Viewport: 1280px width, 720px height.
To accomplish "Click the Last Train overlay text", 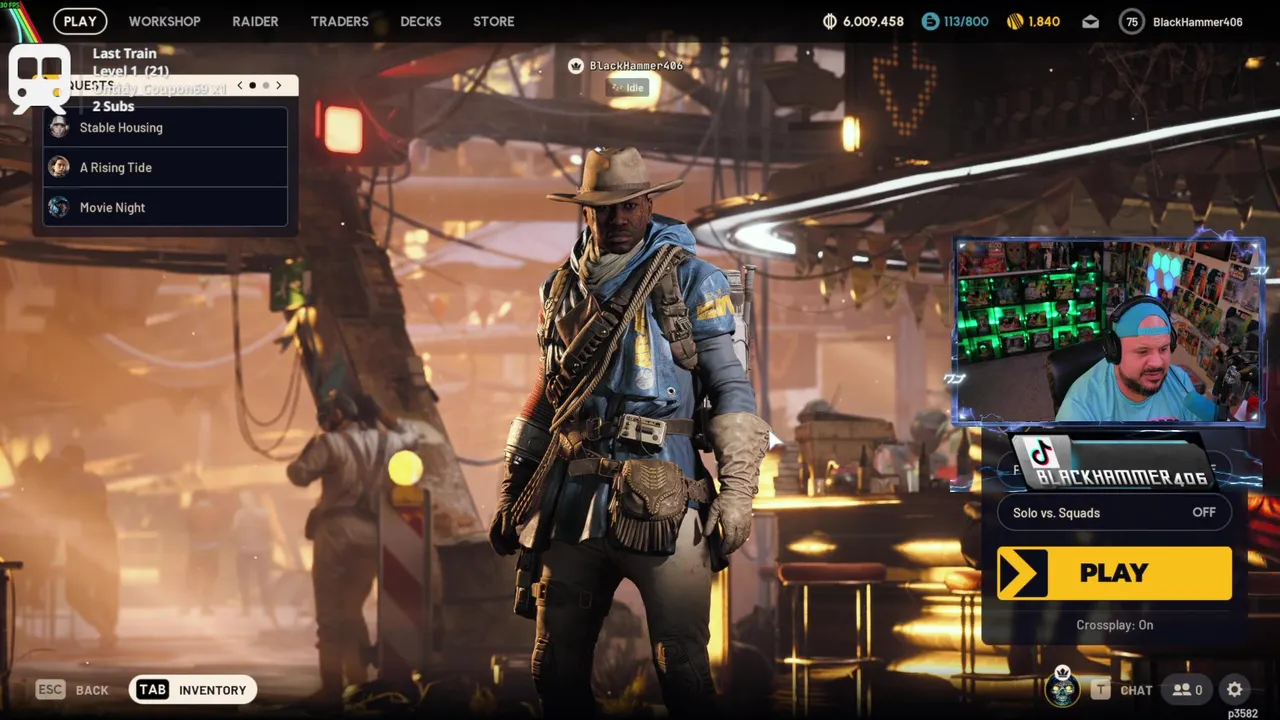I will (x=125, y=53).
